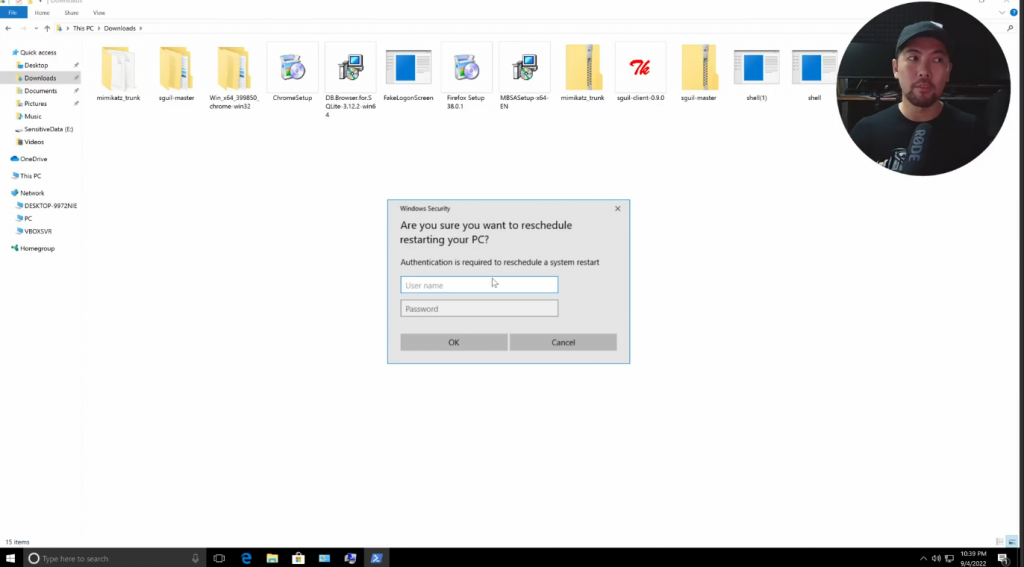Select the shell(1) file

click(756, 67)
